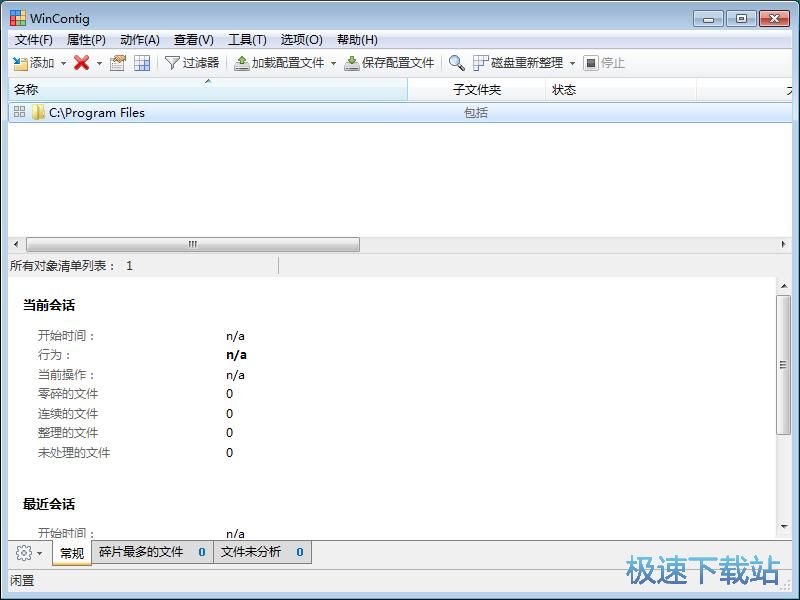Expand the 添加 dropdown arrow

click(x=63, y=63)
